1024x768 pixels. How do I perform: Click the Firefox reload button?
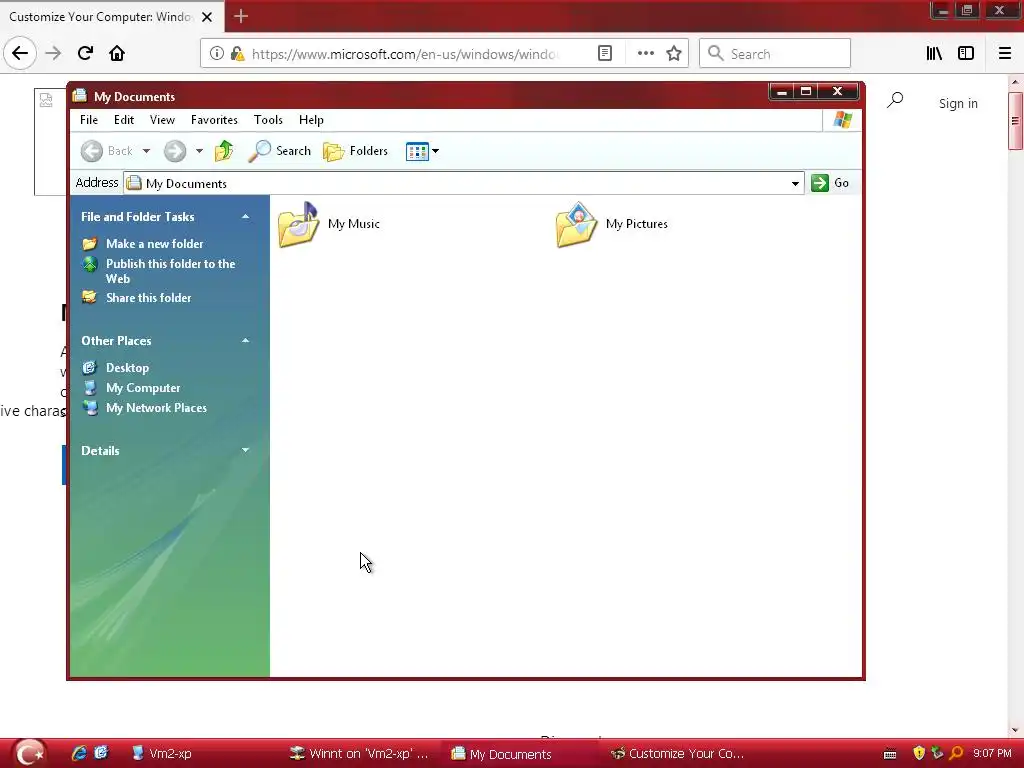(85, 54)
